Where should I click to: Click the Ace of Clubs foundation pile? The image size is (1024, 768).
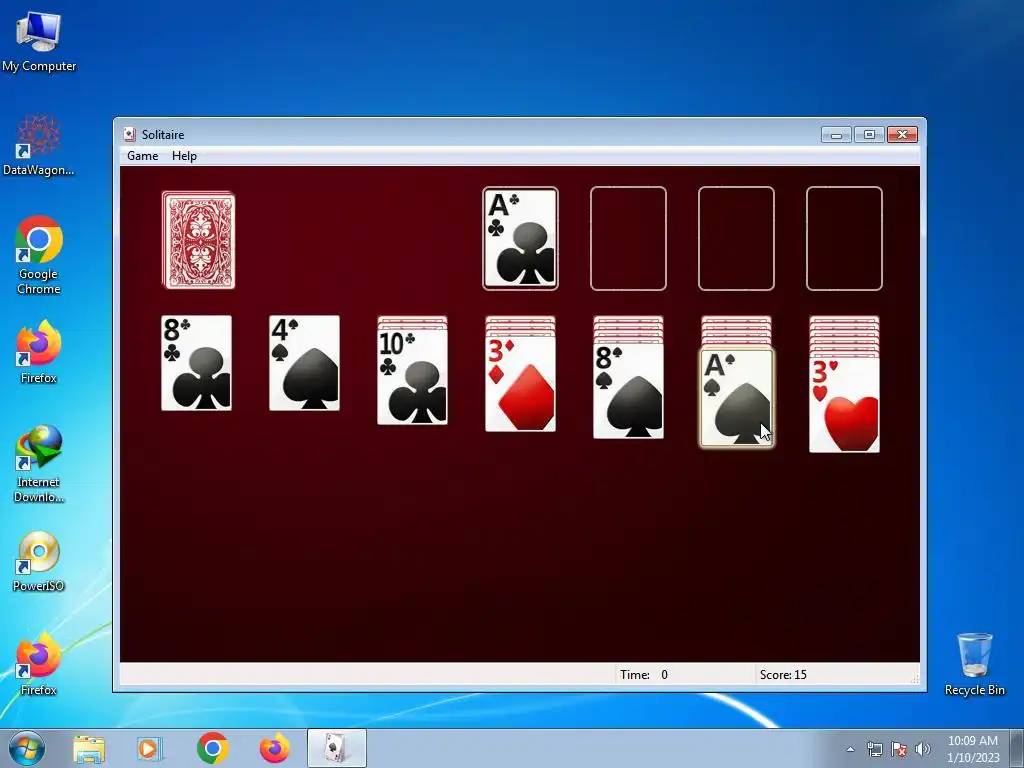pyautogui.click(x=520, y=238)
